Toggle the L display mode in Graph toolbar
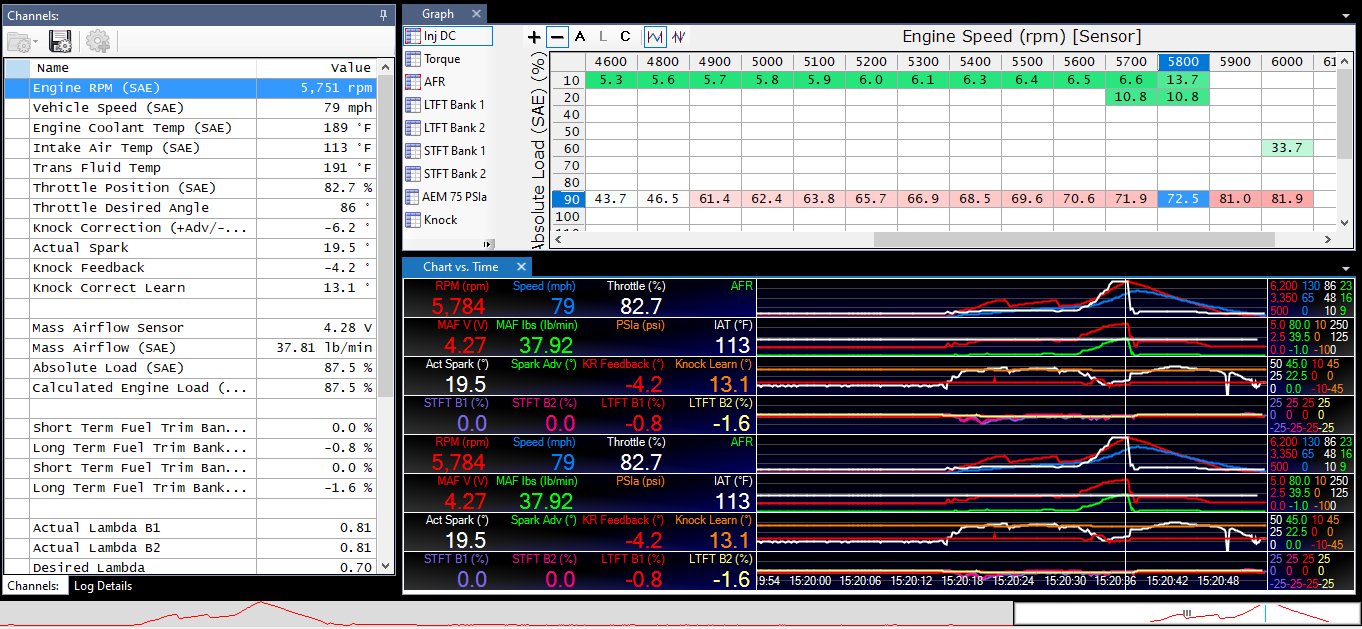This screenshot has height=629, width=1362. [603, 37]
